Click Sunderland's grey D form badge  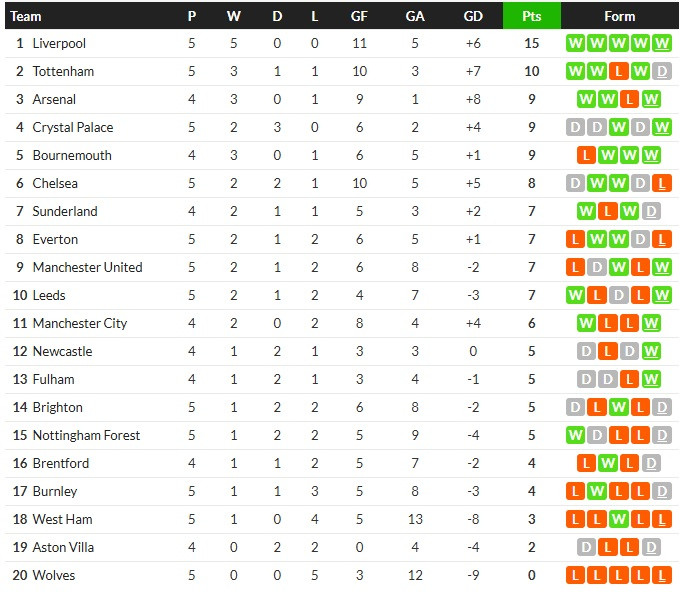point(651,211)
